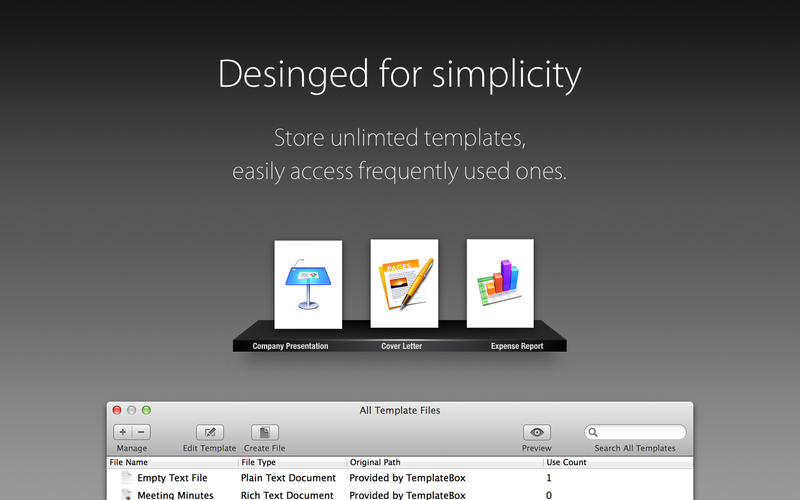Close the All Template Files window
This screenshot has width=800, height=500.
pos(117,410)
